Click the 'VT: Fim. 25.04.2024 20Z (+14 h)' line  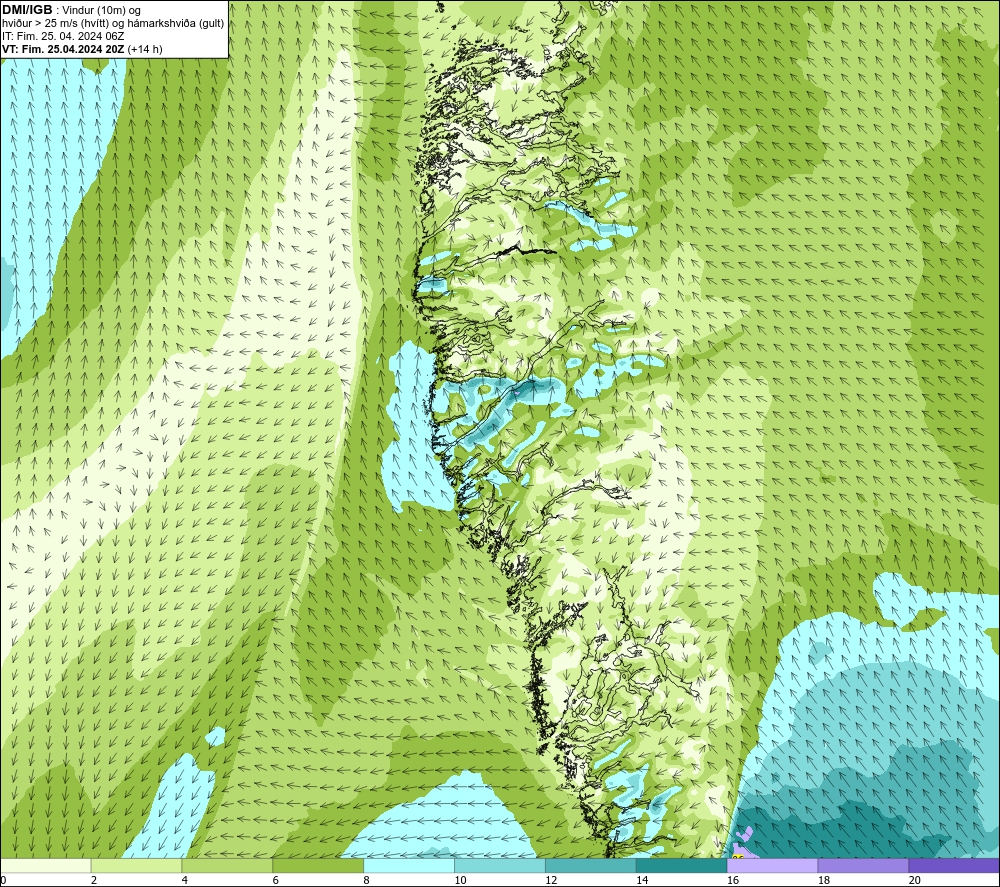coord(82,49)
